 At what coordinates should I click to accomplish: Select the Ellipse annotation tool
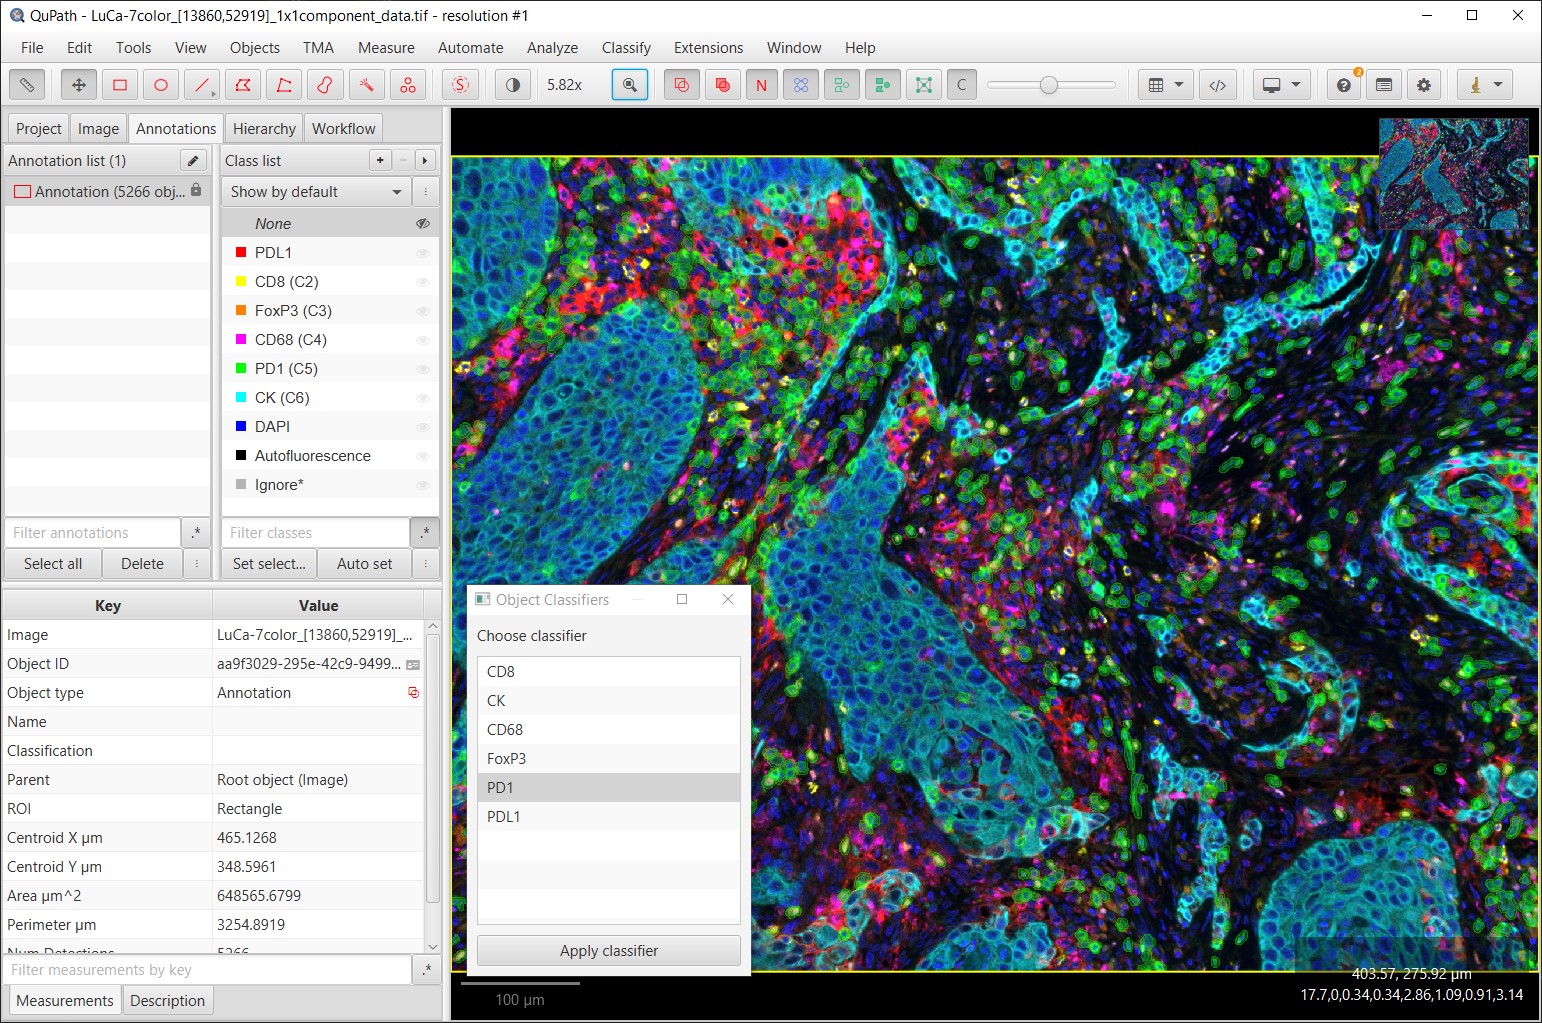click(x=161, y=85)
